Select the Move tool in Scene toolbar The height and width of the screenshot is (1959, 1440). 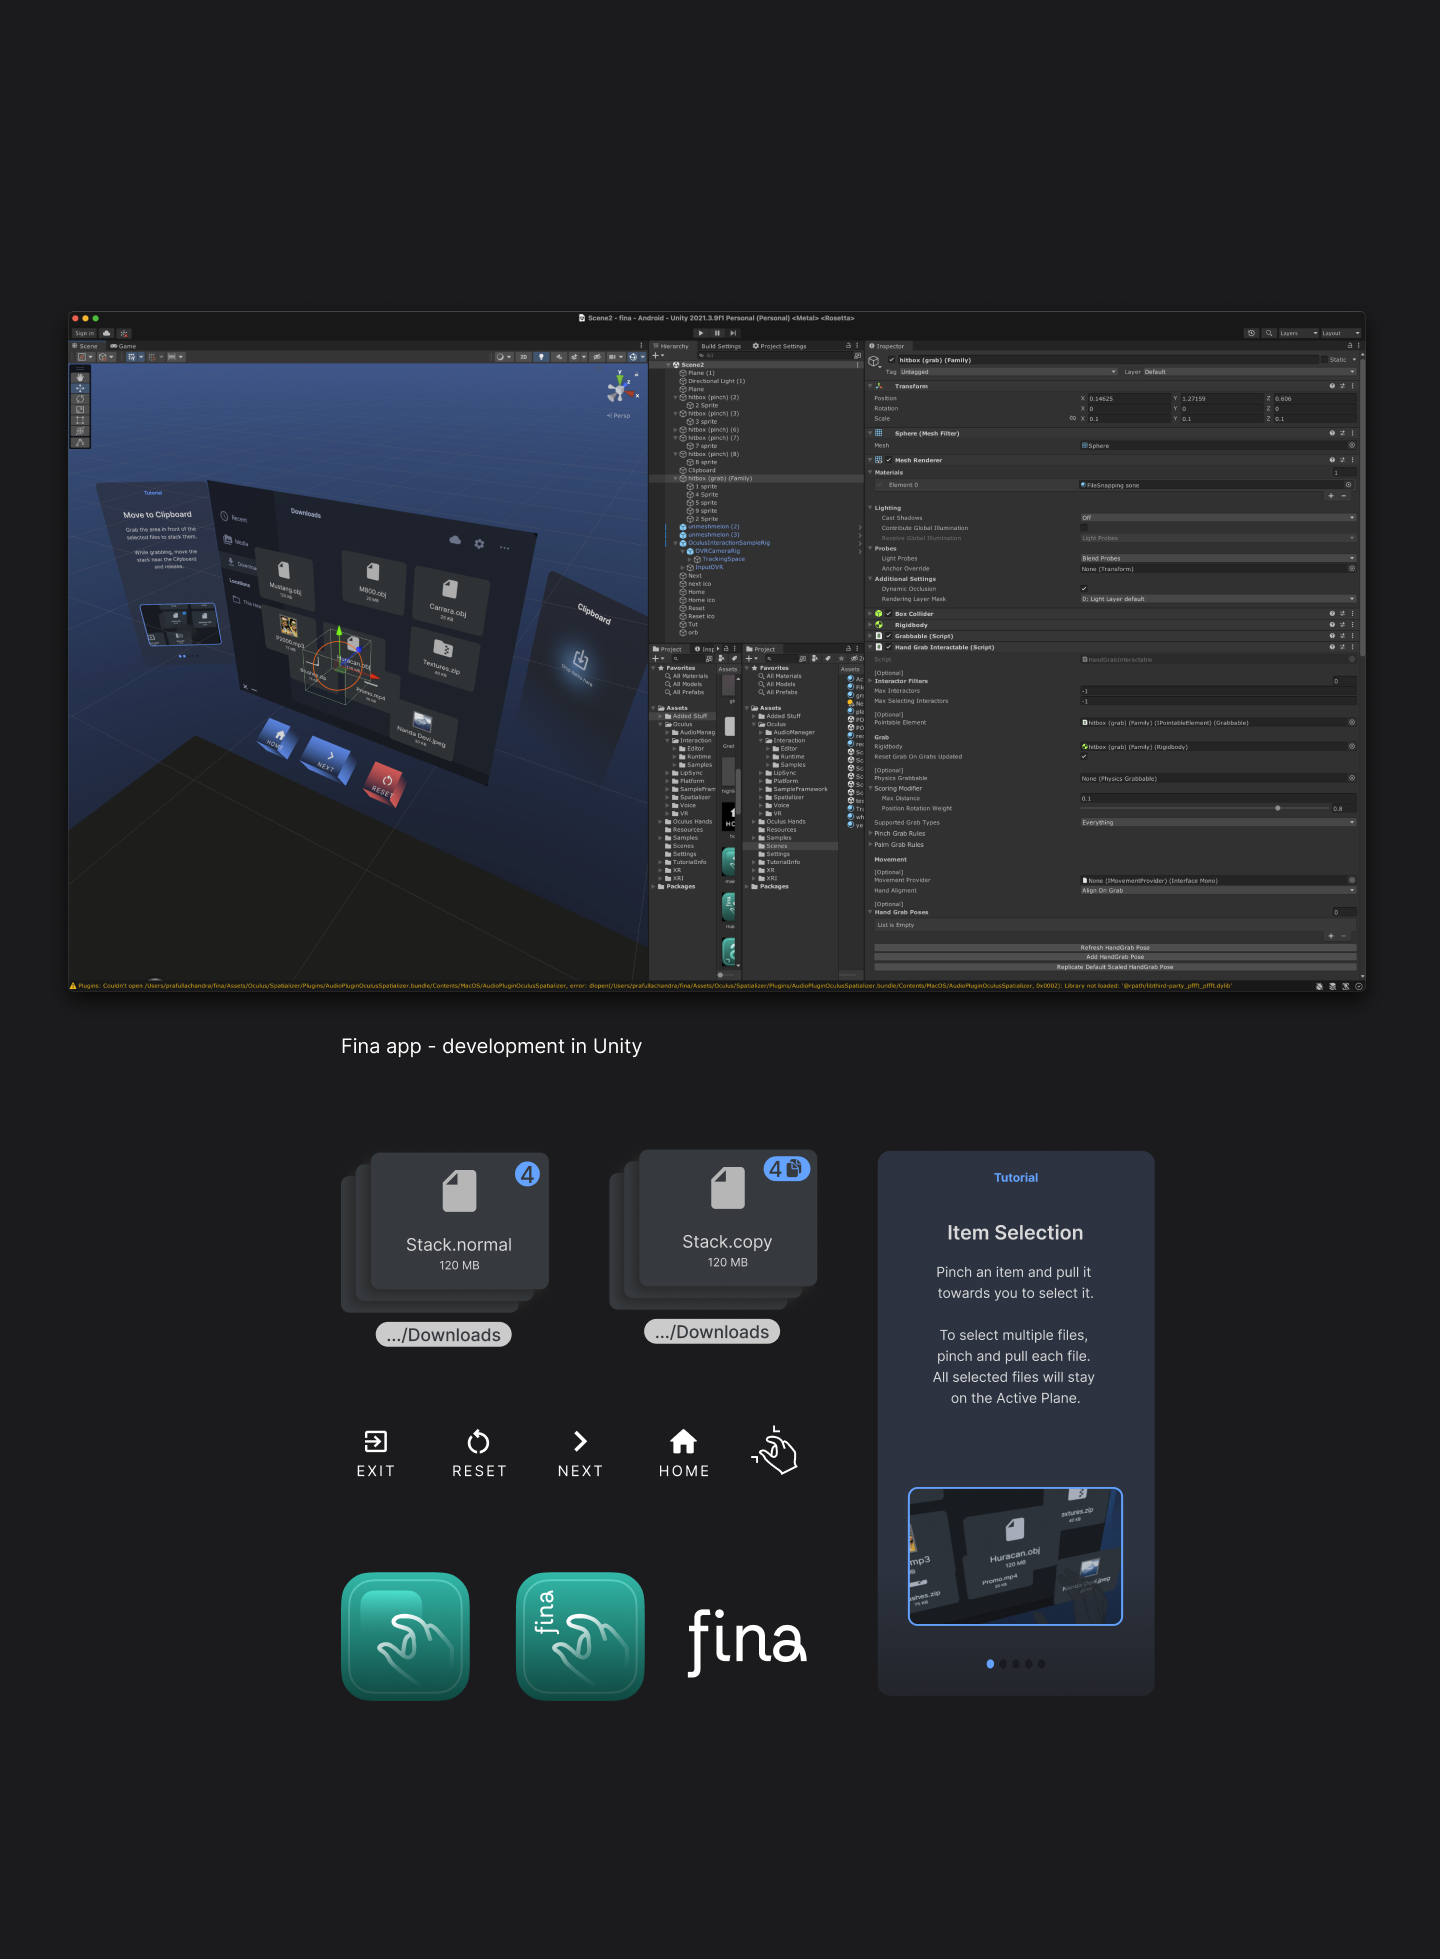[x=80, y=388]
